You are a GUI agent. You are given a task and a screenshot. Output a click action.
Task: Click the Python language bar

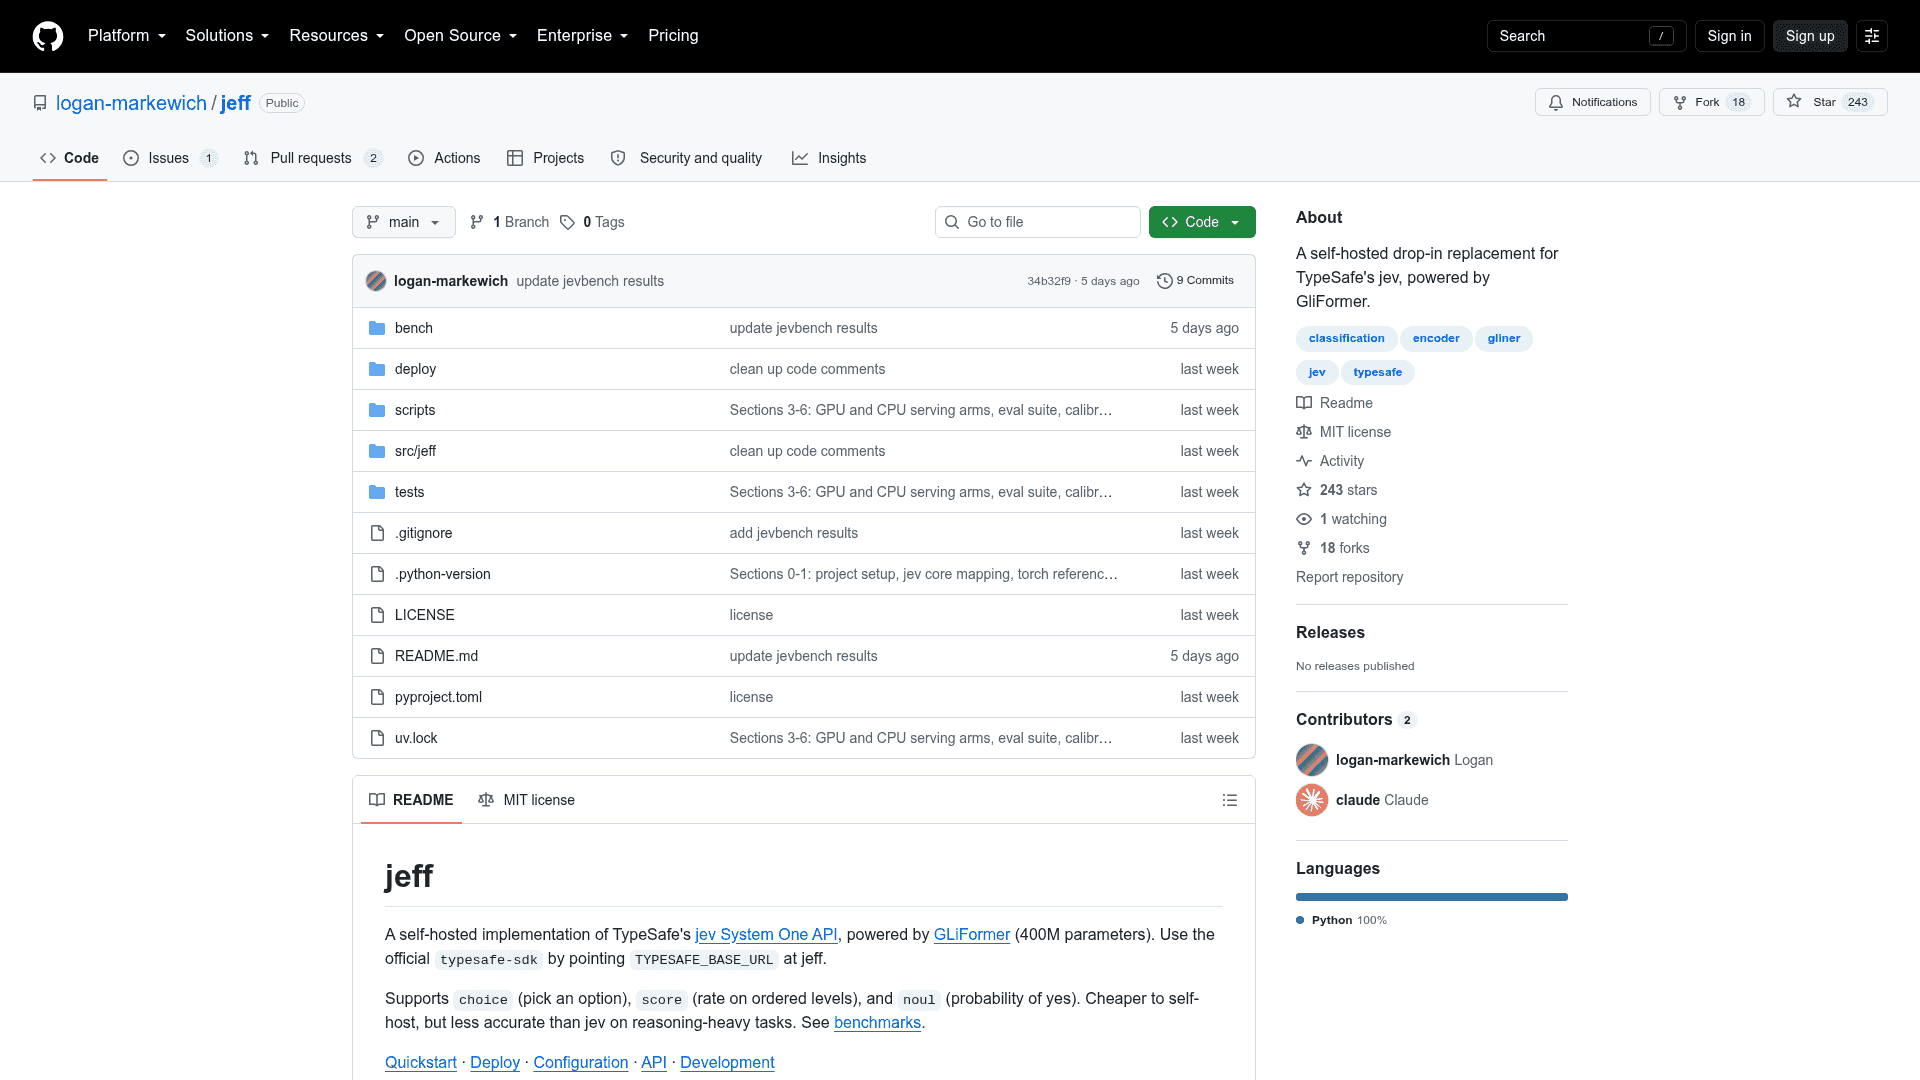point(1432,897)
